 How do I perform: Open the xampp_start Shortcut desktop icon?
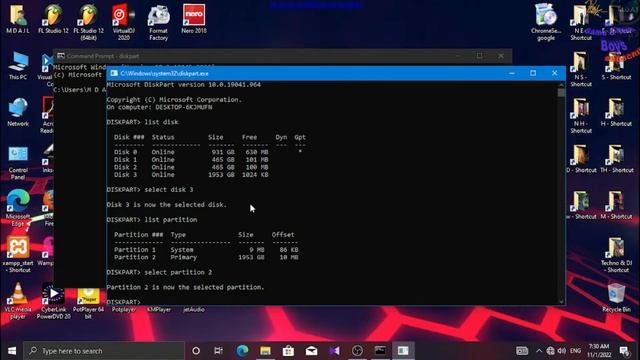18,254
